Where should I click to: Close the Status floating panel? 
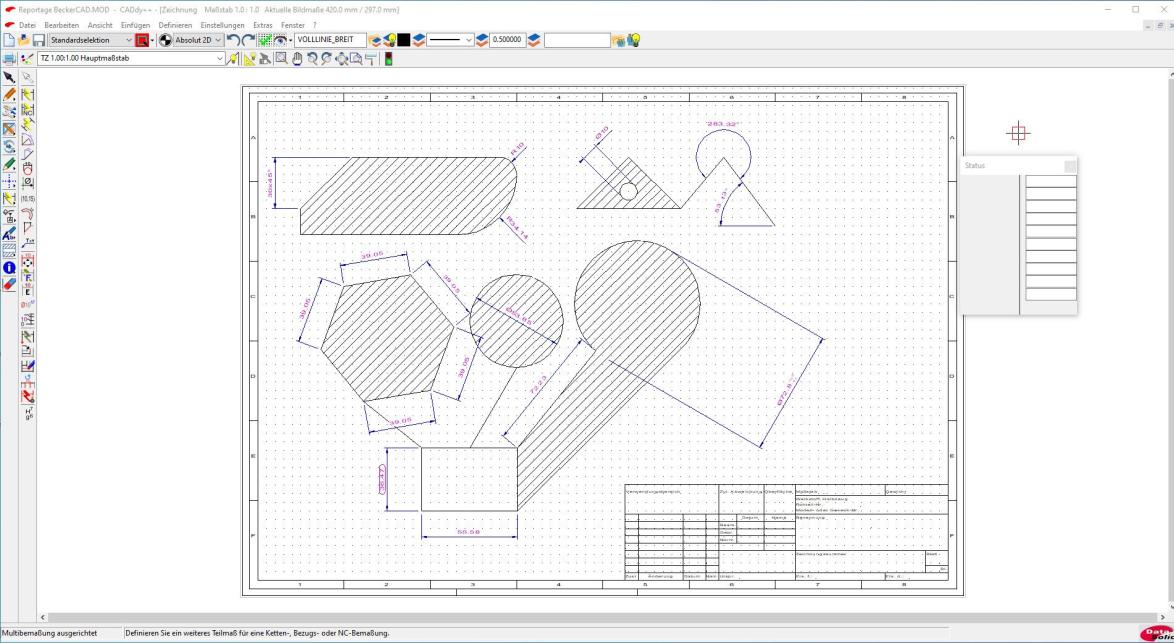click(1070, 166)
